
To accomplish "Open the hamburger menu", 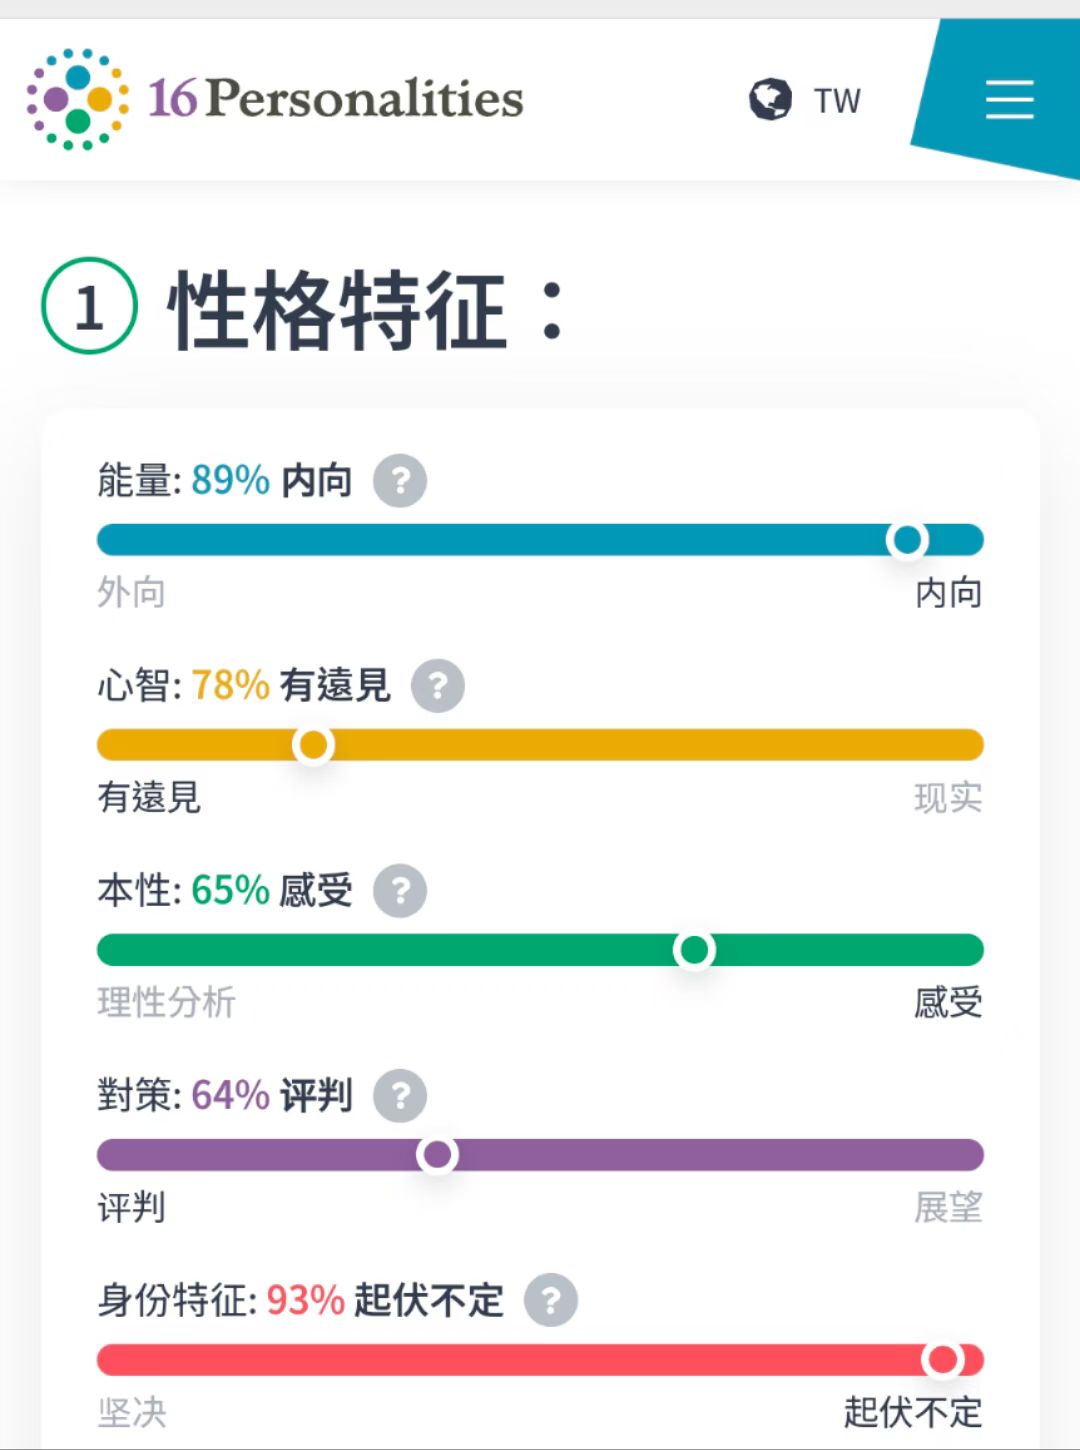I will pos(1009,100).
